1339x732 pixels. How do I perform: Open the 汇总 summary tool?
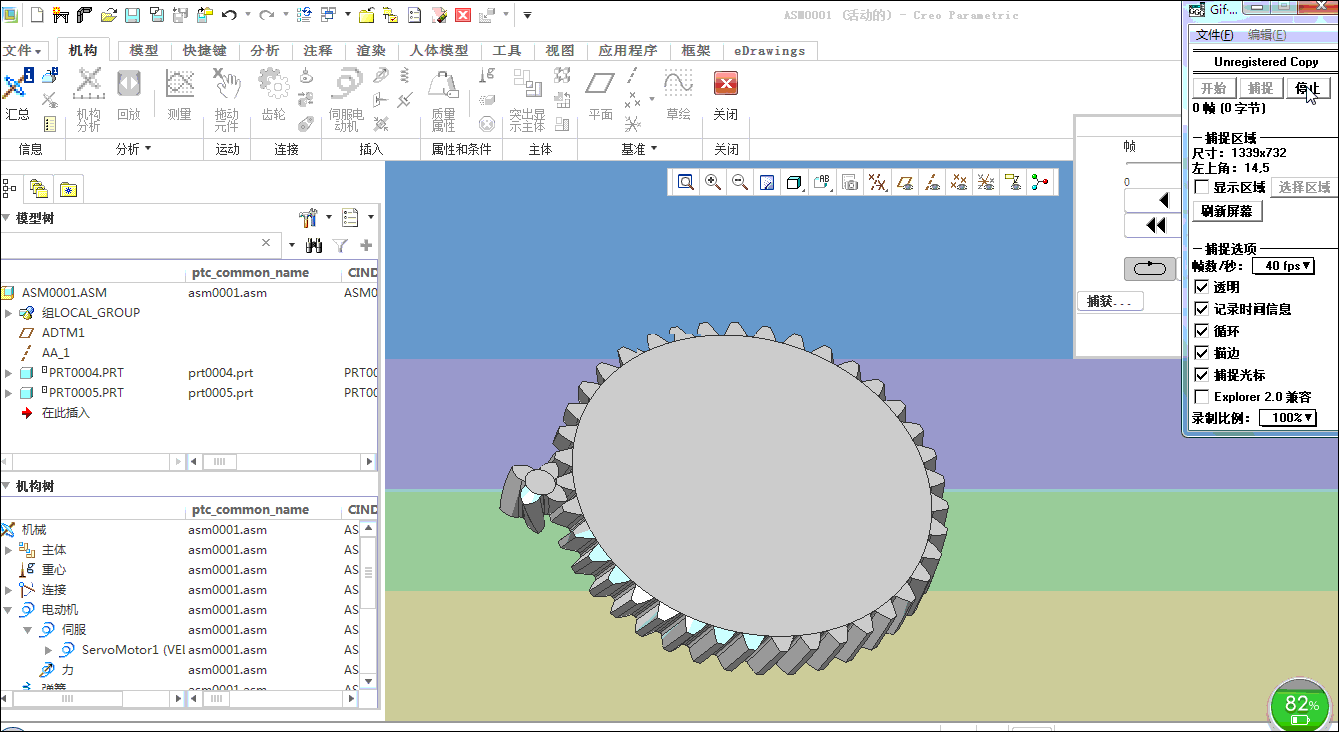pos(18,96)
